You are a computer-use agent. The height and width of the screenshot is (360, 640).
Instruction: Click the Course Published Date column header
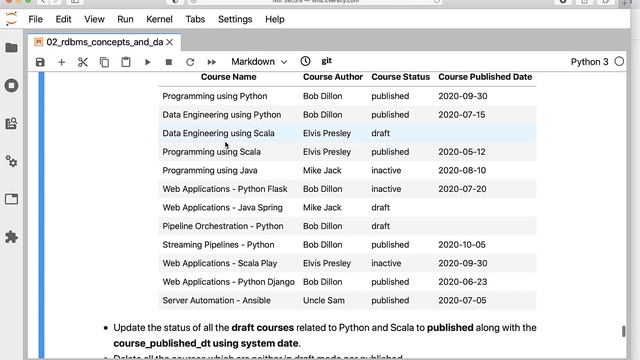point(485,77)
